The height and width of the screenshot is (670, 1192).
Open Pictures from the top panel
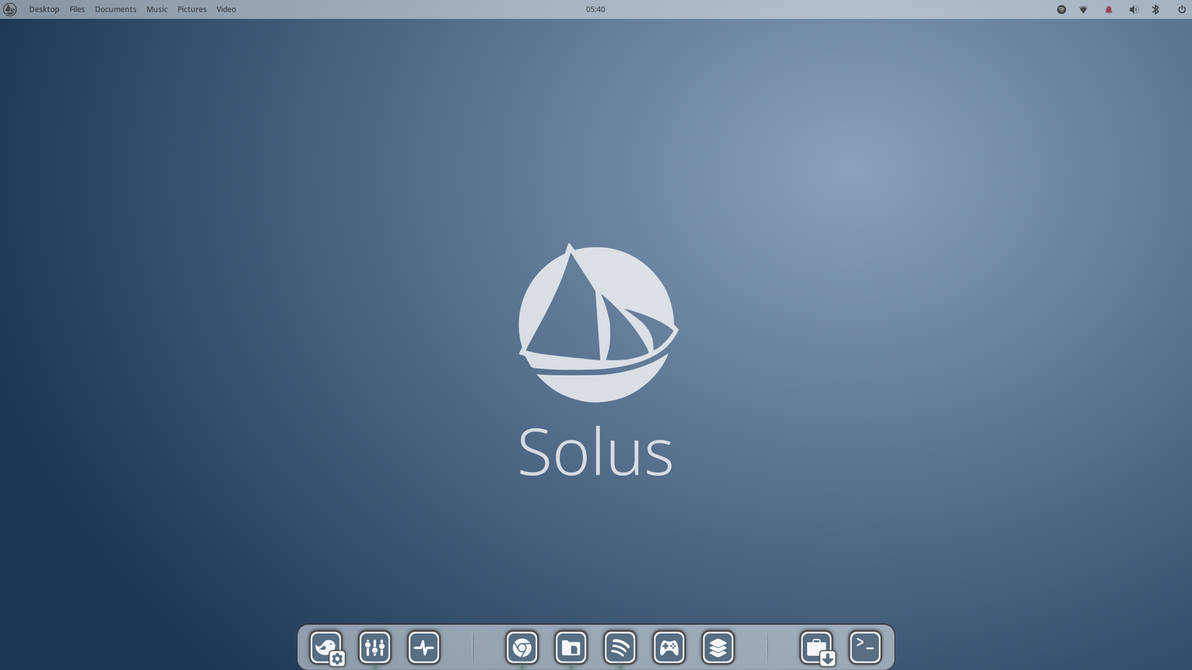pos(191,9)
